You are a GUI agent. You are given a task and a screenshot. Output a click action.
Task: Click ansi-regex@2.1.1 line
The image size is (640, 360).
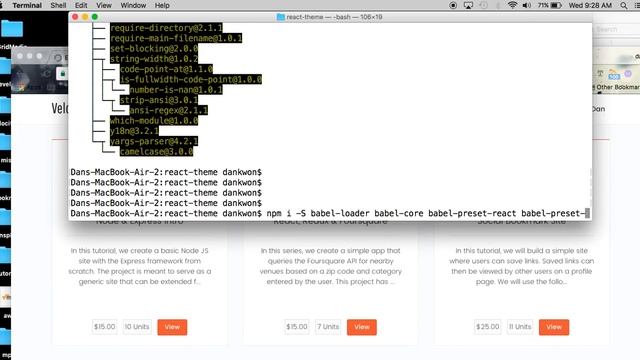[x=169, y=110]
